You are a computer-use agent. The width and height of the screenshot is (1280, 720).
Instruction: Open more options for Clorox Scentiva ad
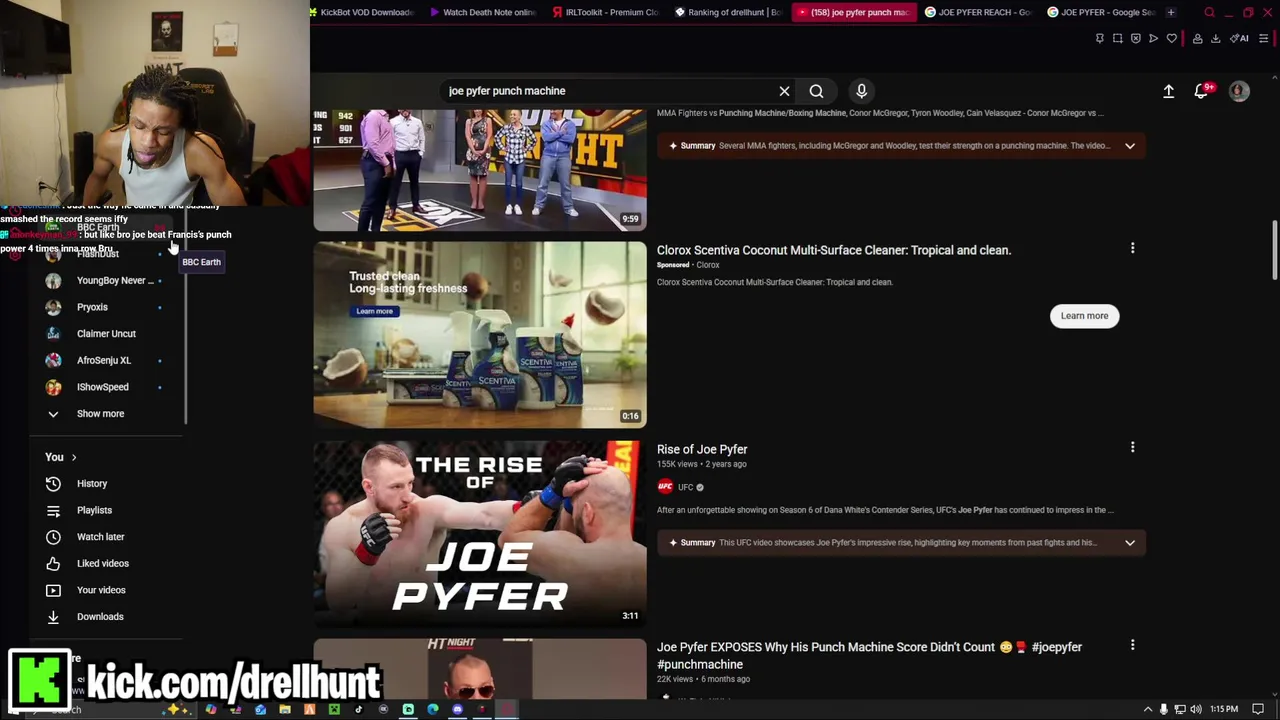(1132, 248)
